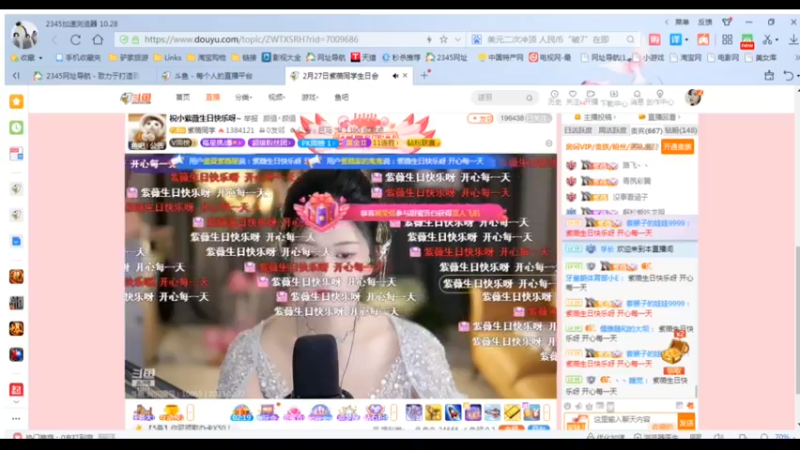Click the green clock icon in left sidebar
This screenshot has width=800, height=450.
[16, 128]
